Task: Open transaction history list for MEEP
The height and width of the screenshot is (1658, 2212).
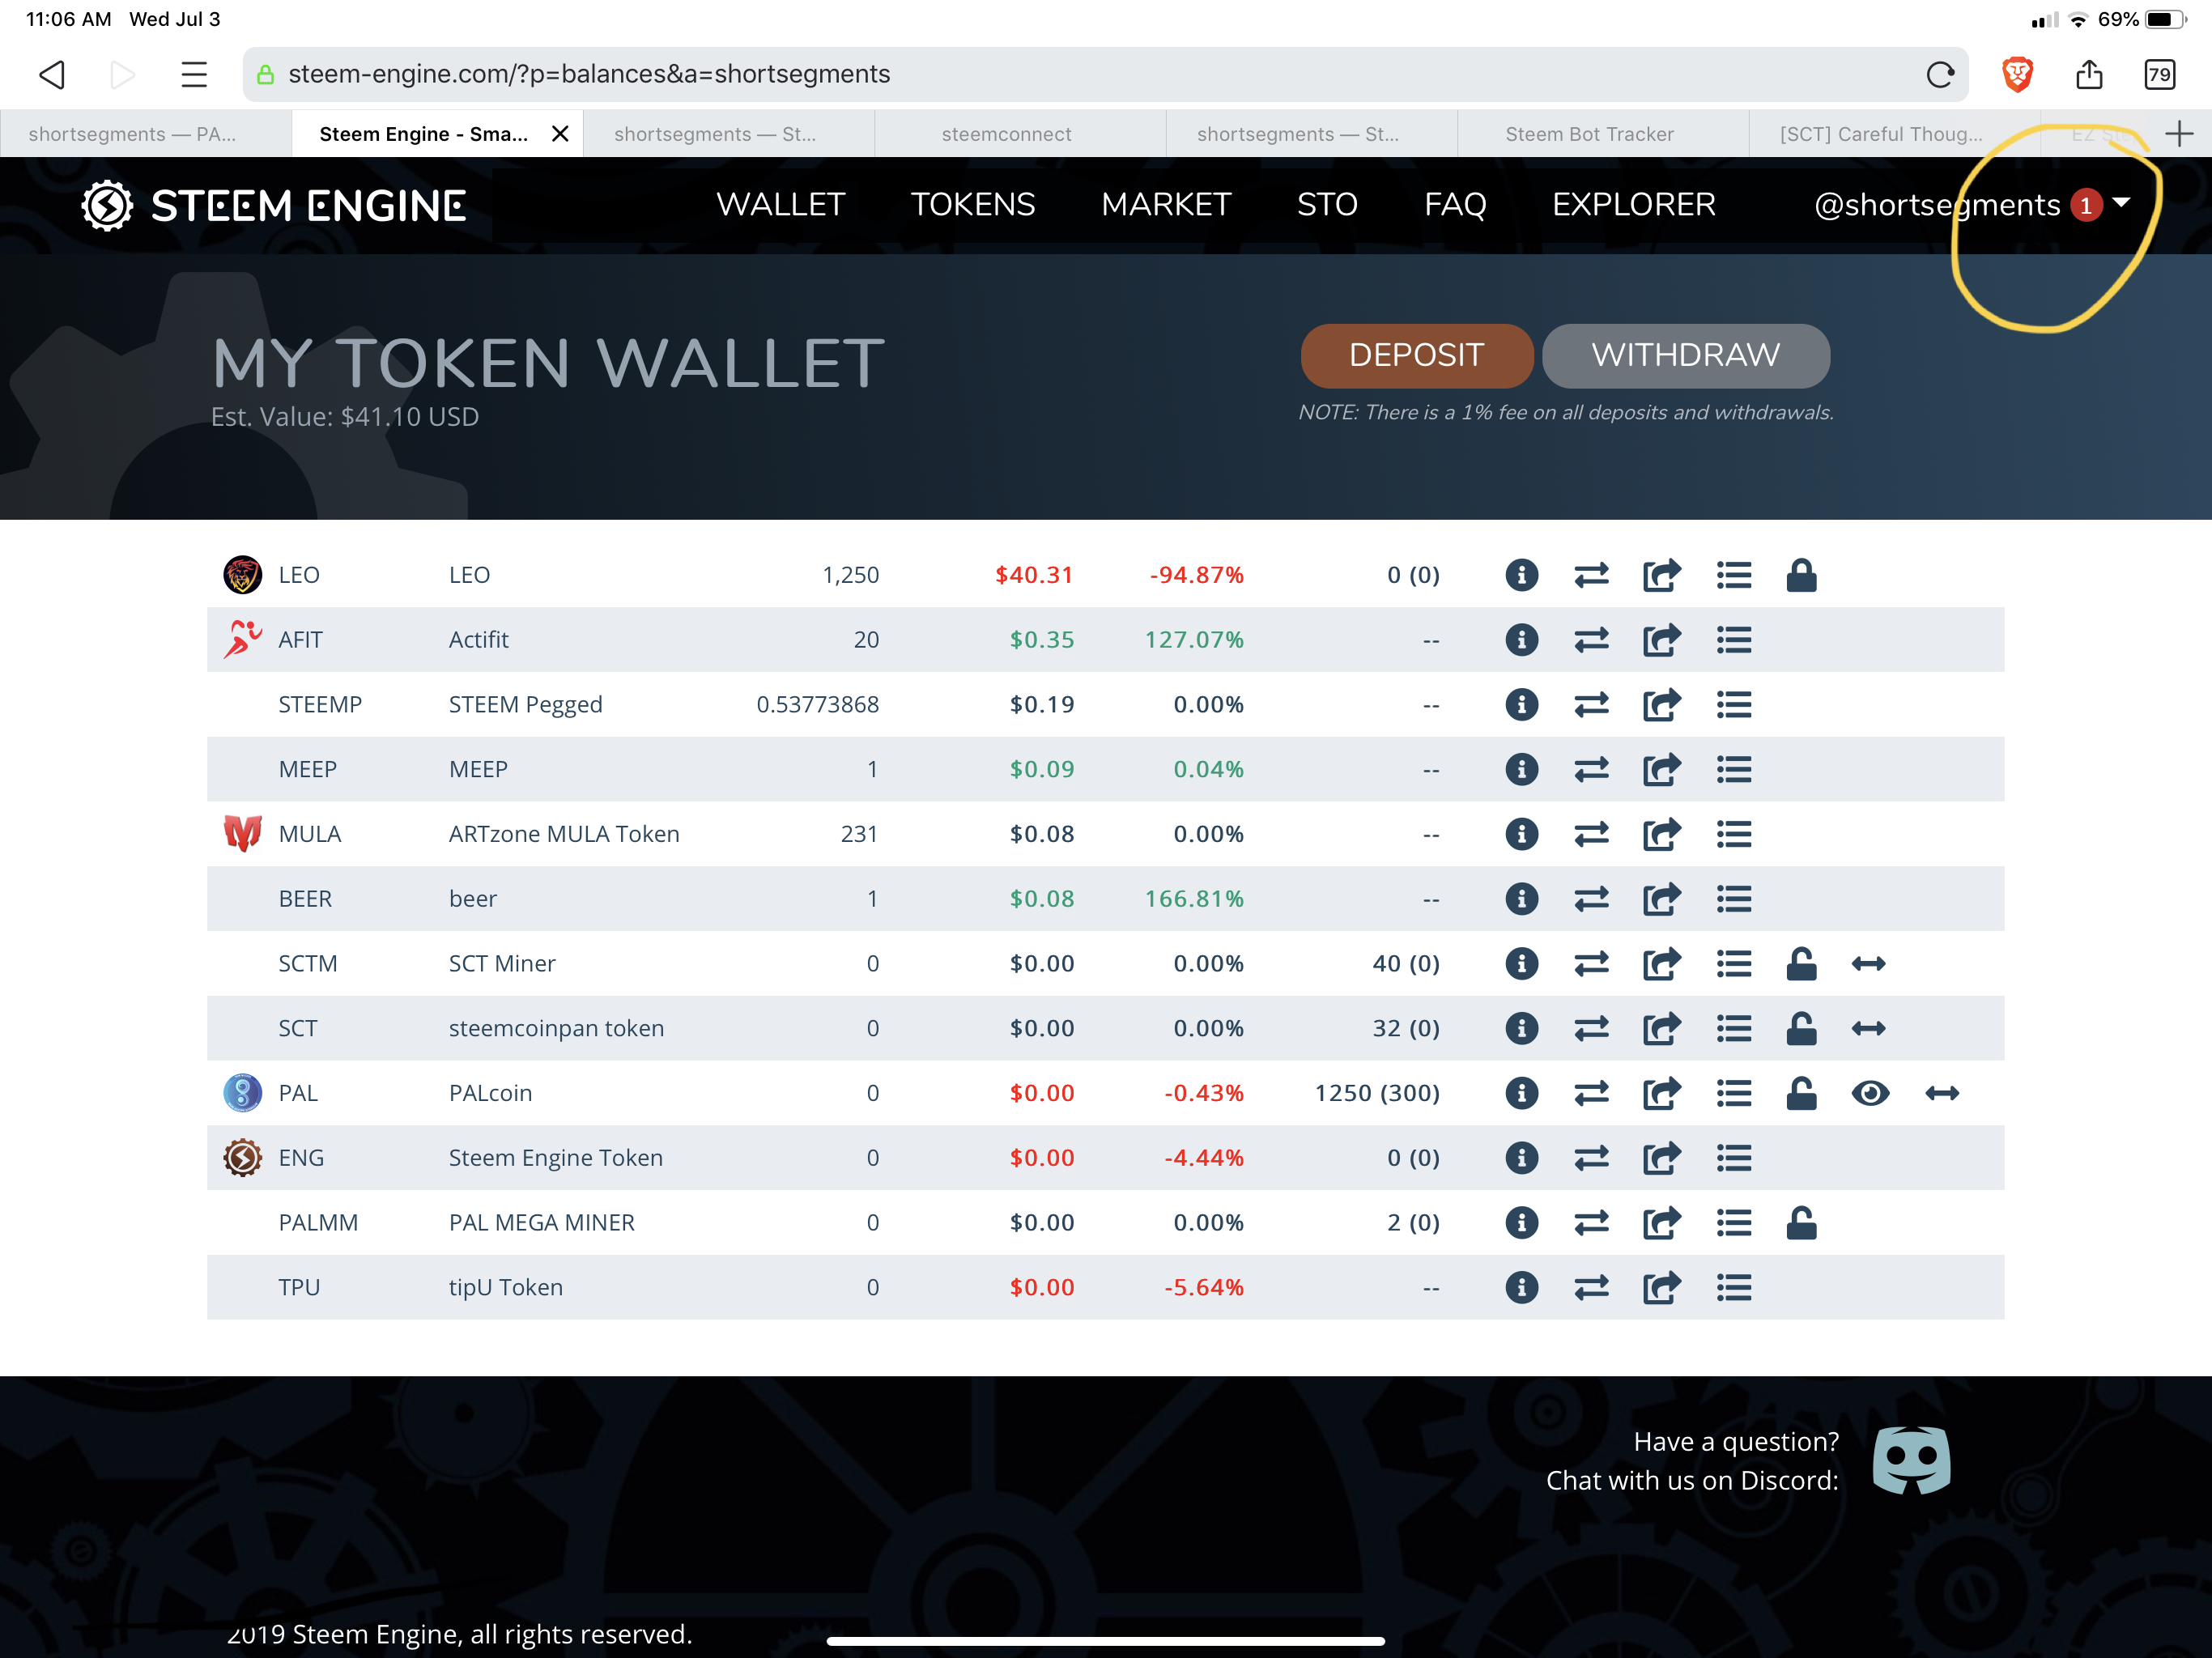Action: [x=1733, y=770]
